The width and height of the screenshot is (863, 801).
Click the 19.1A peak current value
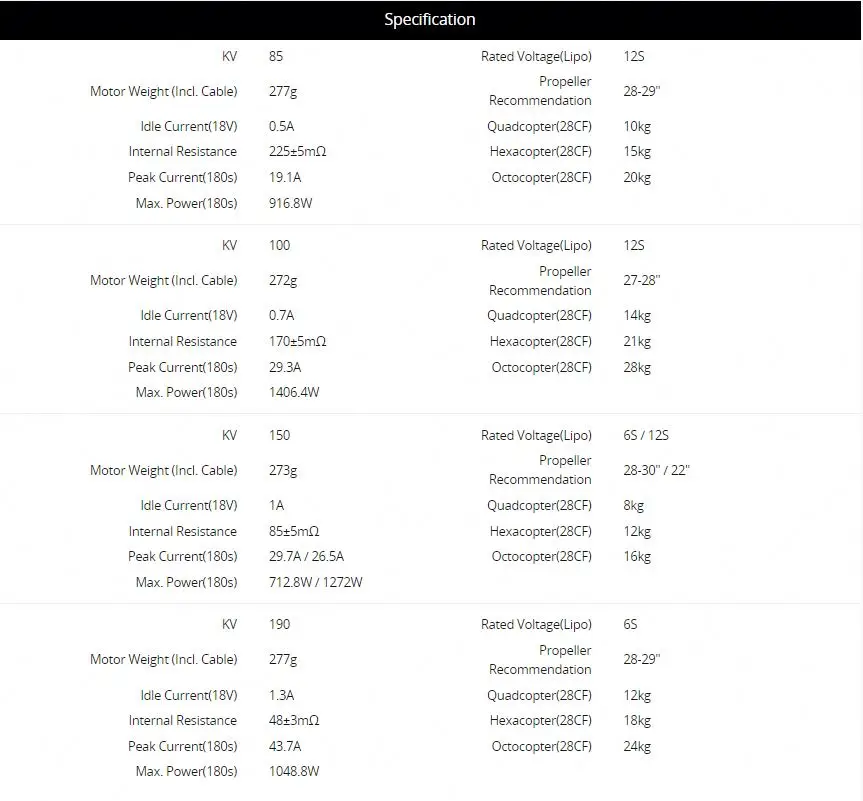285,178
